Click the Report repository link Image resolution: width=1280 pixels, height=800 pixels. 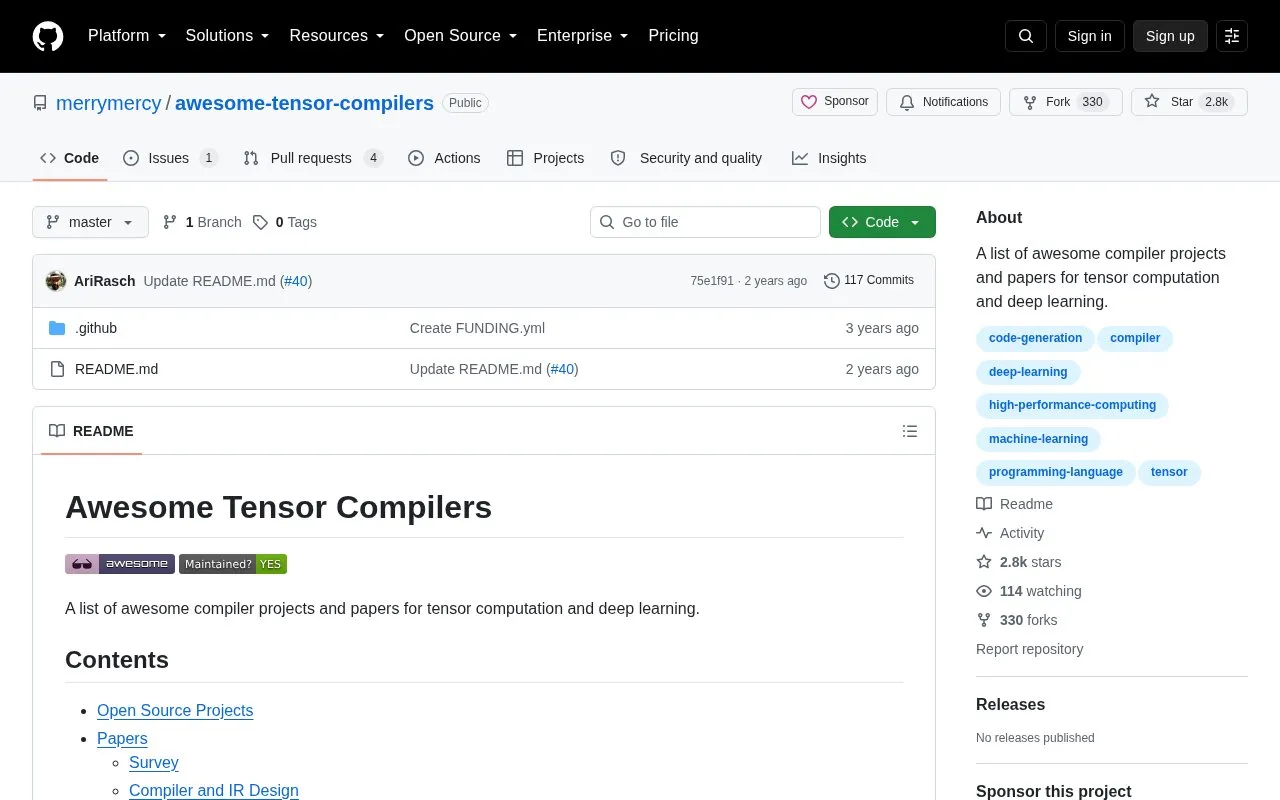(x=1029, y=649)
